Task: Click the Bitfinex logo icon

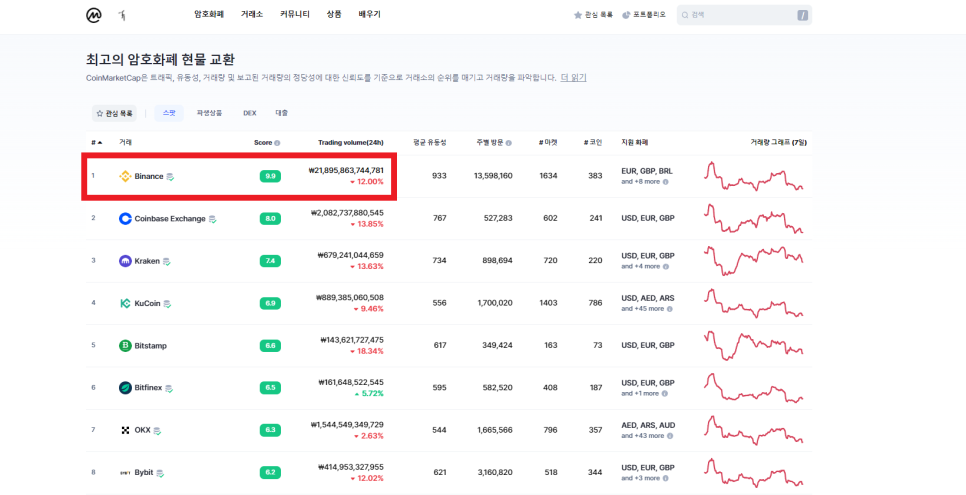Action: pos(125,388)
